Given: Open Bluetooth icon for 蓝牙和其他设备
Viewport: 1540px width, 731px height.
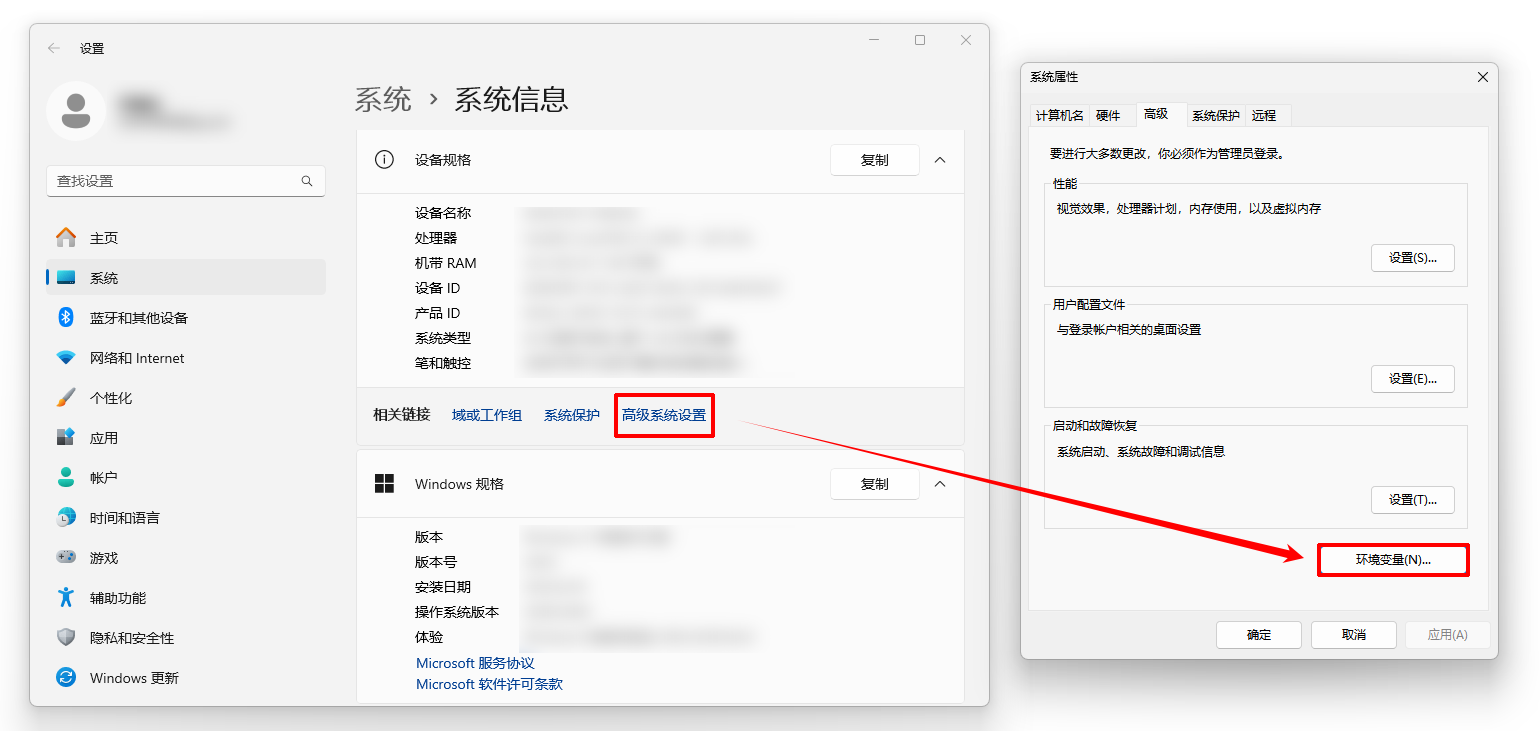Looking at the screenshot, I should [66, 317].
